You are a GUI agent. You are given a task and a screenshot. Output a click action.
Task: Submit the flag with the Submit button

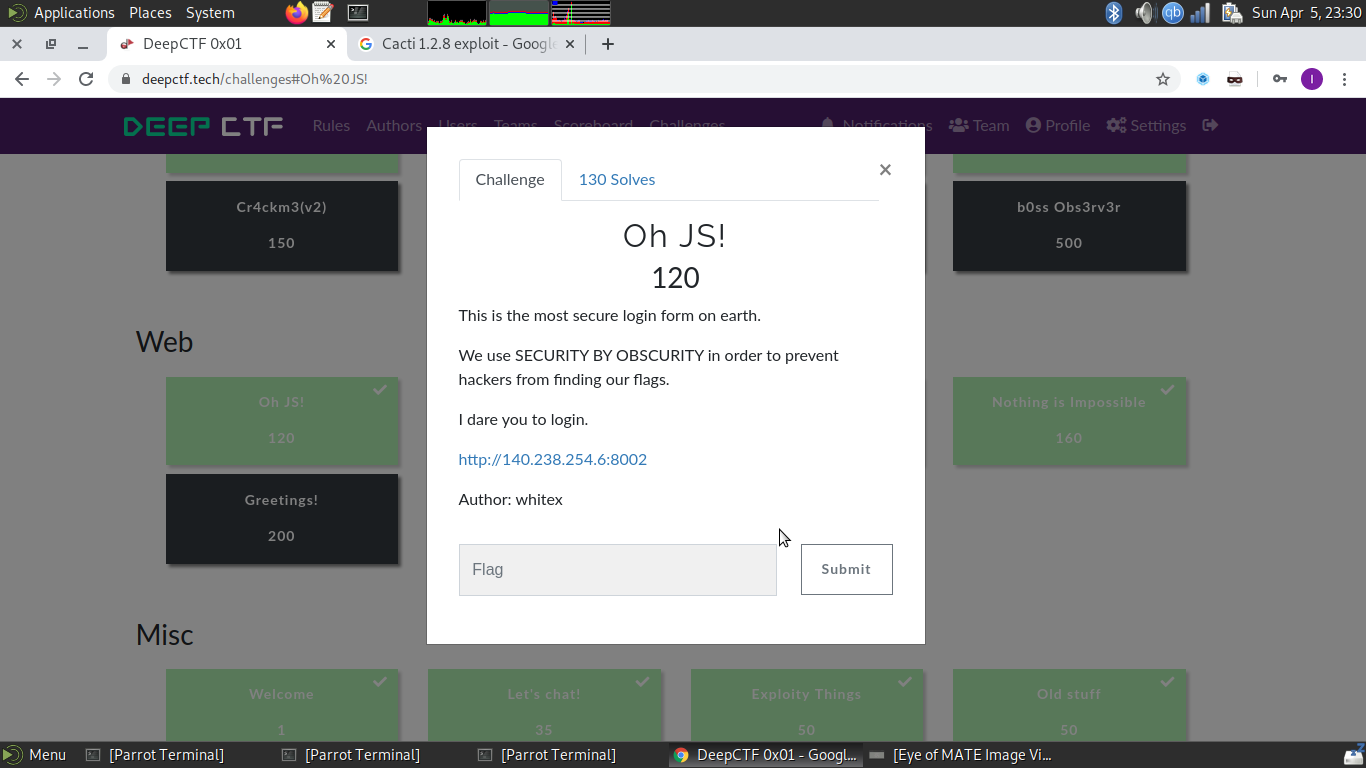[x=846, y=569]
